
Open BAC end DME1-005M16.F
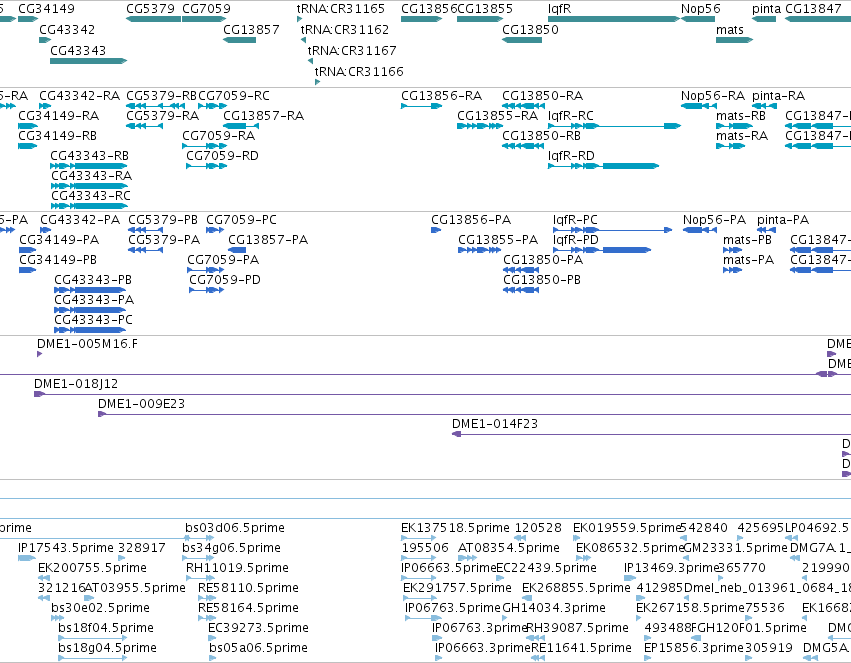pyautogui.click(x=87, y=344)
